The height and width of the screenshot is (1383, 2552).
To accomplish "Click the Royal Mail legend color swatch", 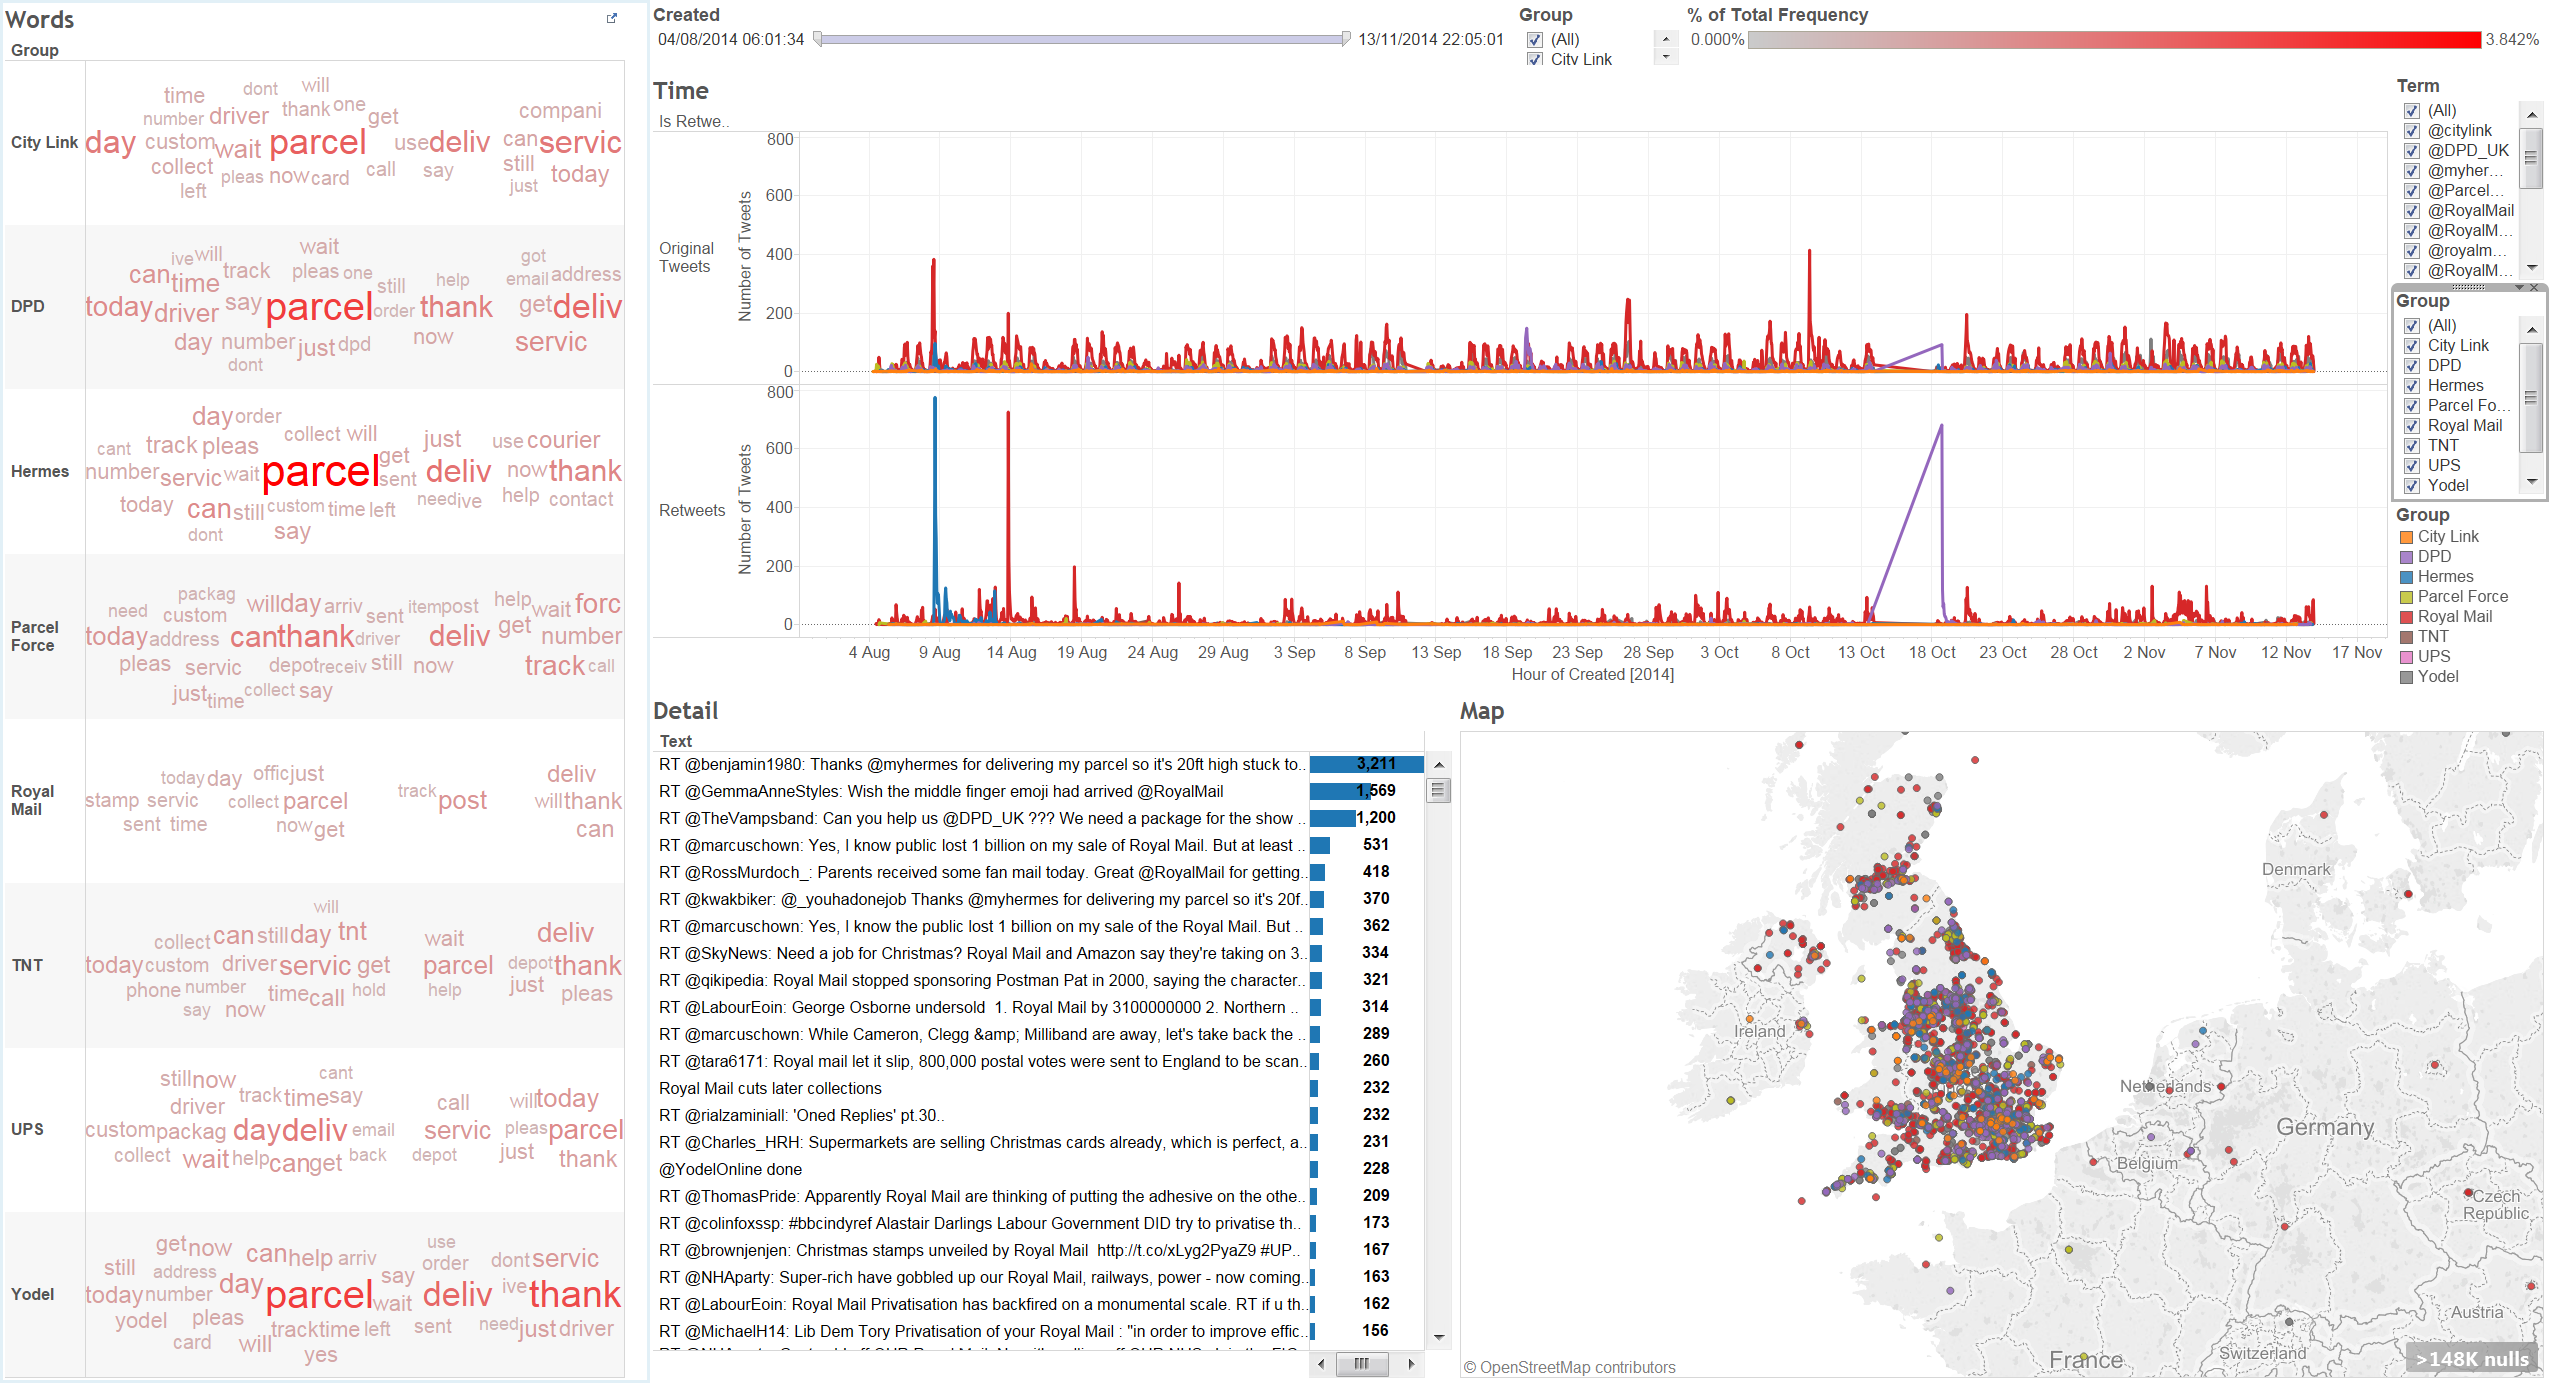I will click(2407, 617).
